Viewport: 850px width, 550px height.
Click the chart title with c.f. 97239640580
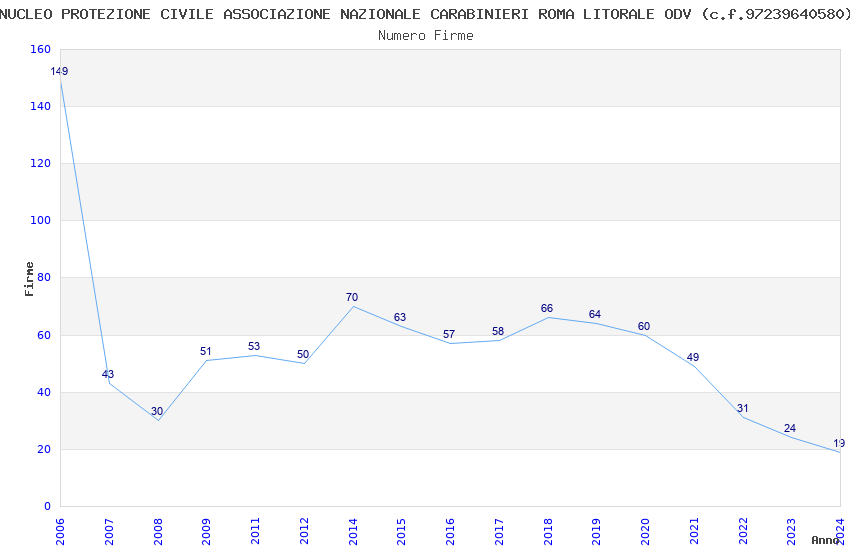(425, 14)
